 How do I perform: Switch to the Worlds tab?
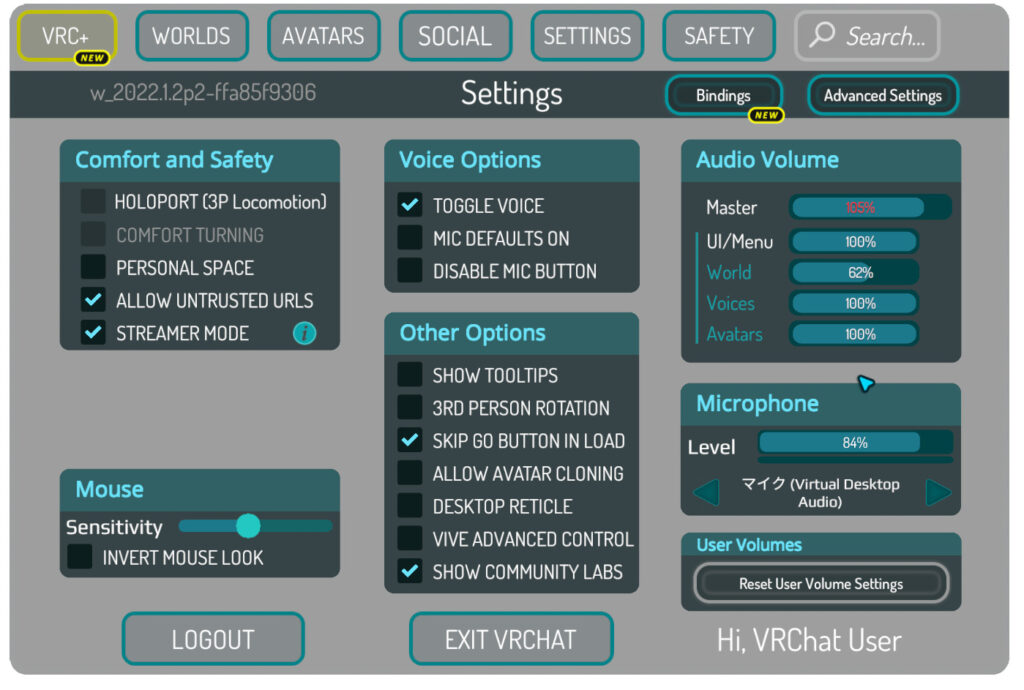[x=192, y=36]
